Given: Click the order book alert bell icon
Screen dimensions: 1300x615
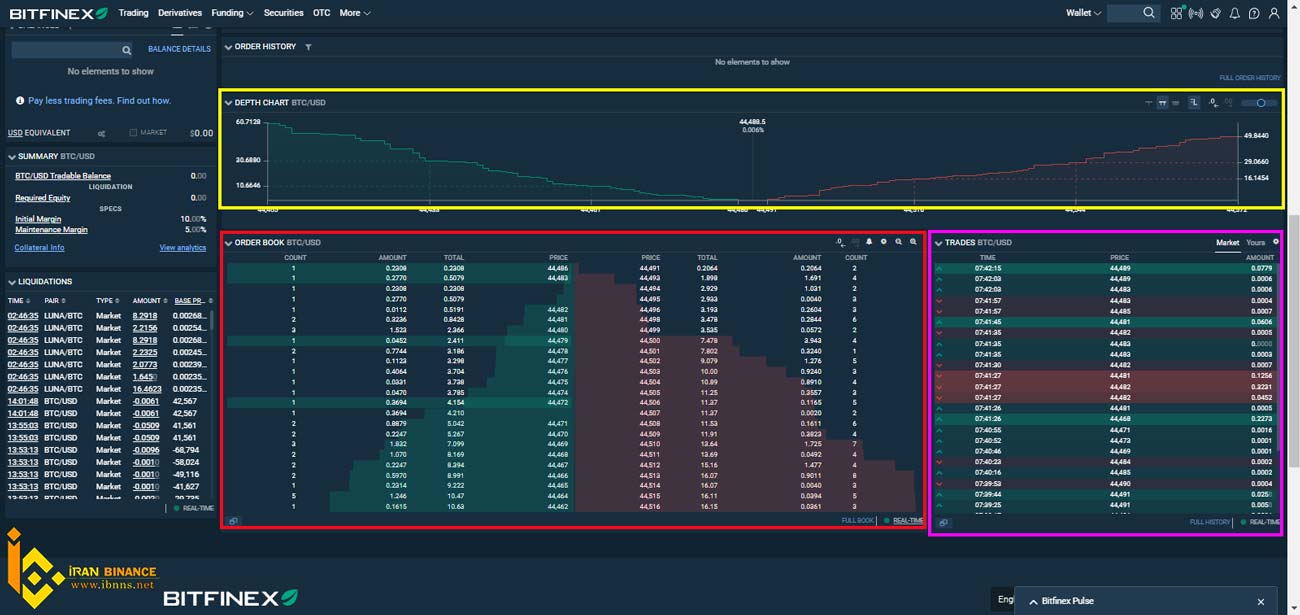Looking at the screenshot, I should (x=869, y=242).
